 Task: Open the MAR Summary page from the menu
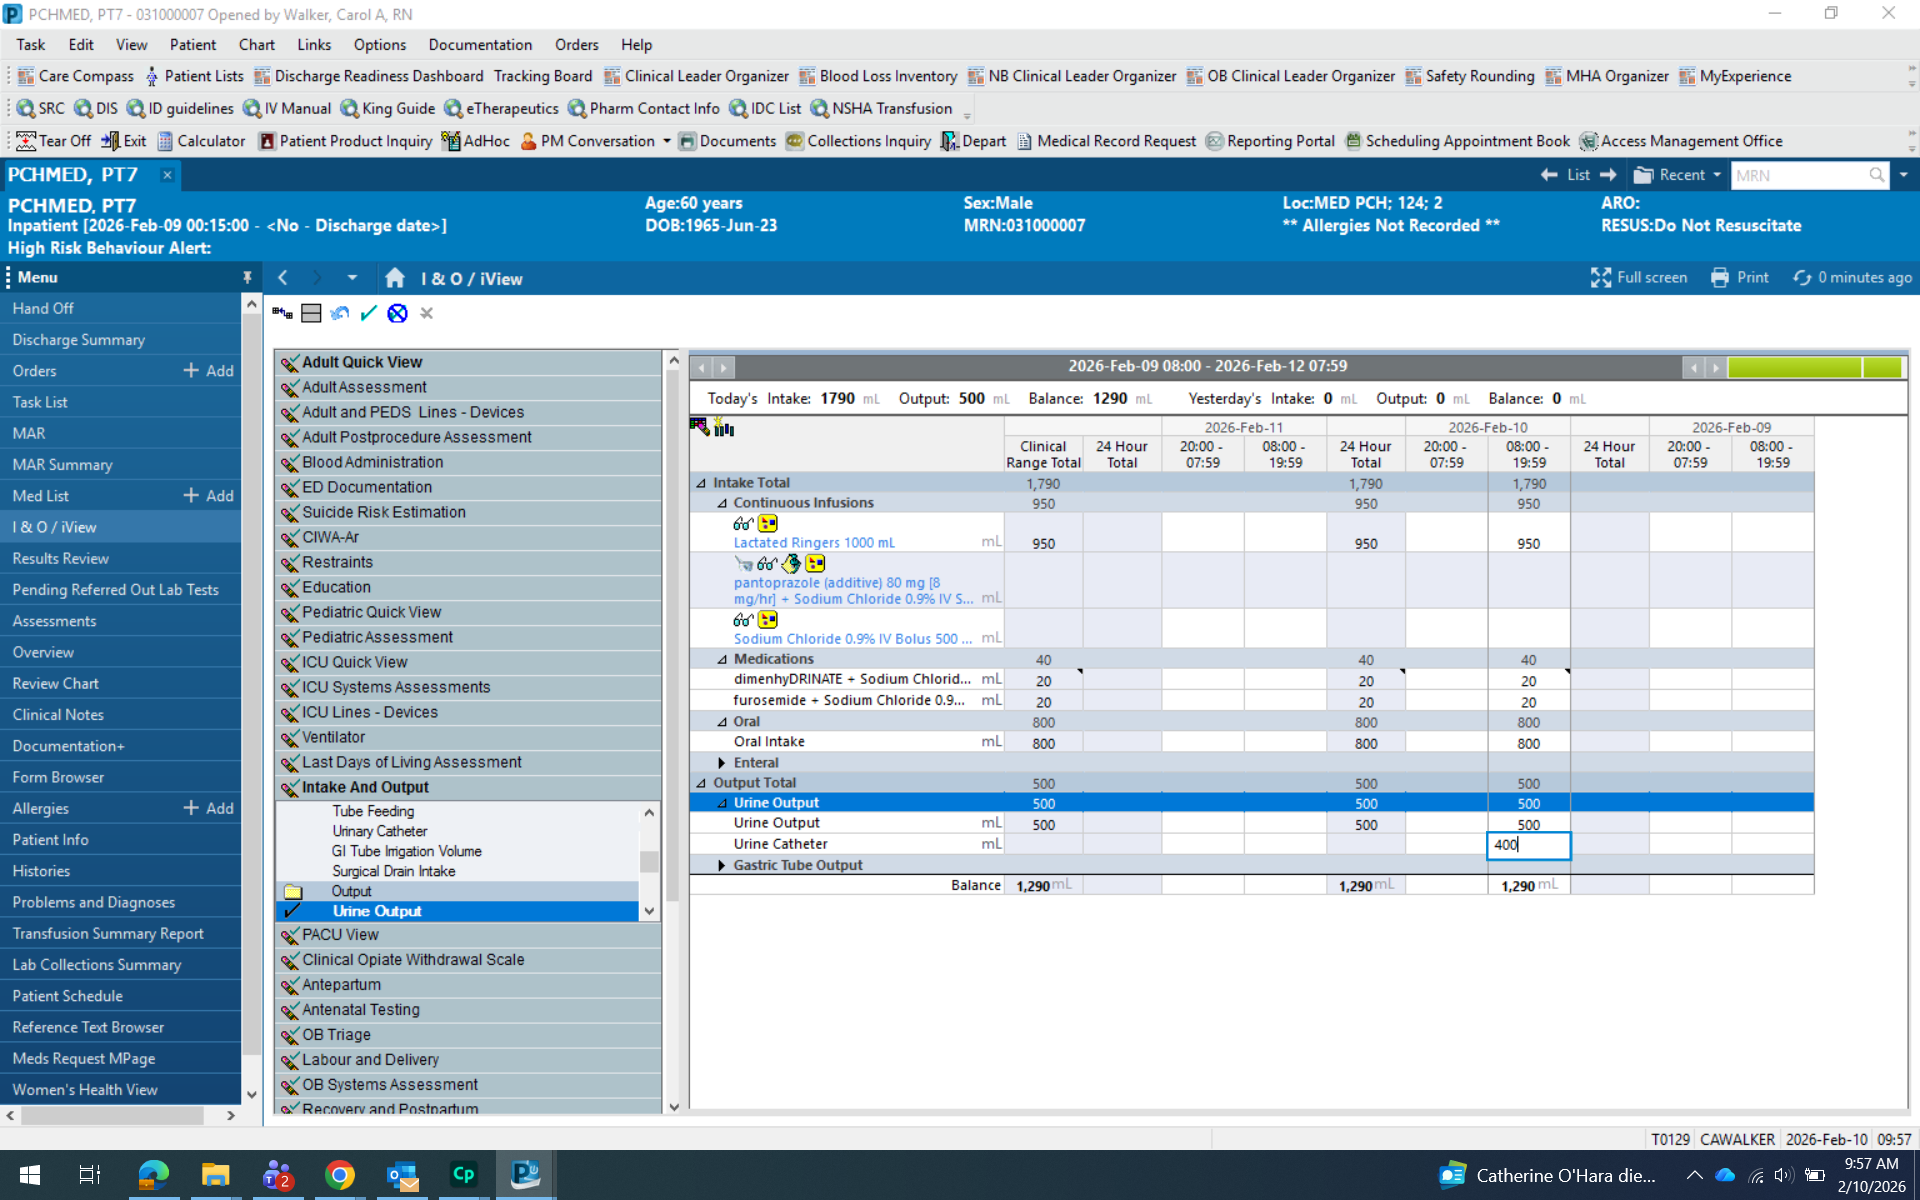coord(62,464)
